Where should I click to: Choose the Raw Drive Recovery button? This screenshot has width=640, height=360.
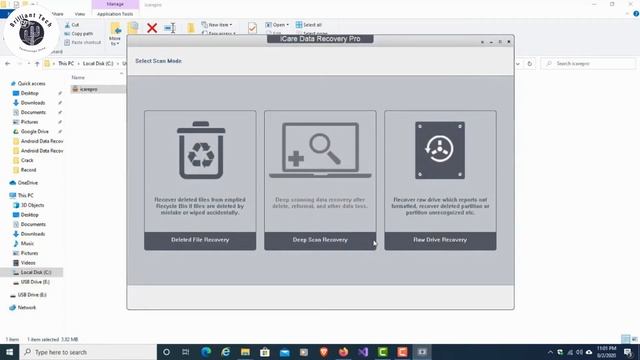coord(440,240)
